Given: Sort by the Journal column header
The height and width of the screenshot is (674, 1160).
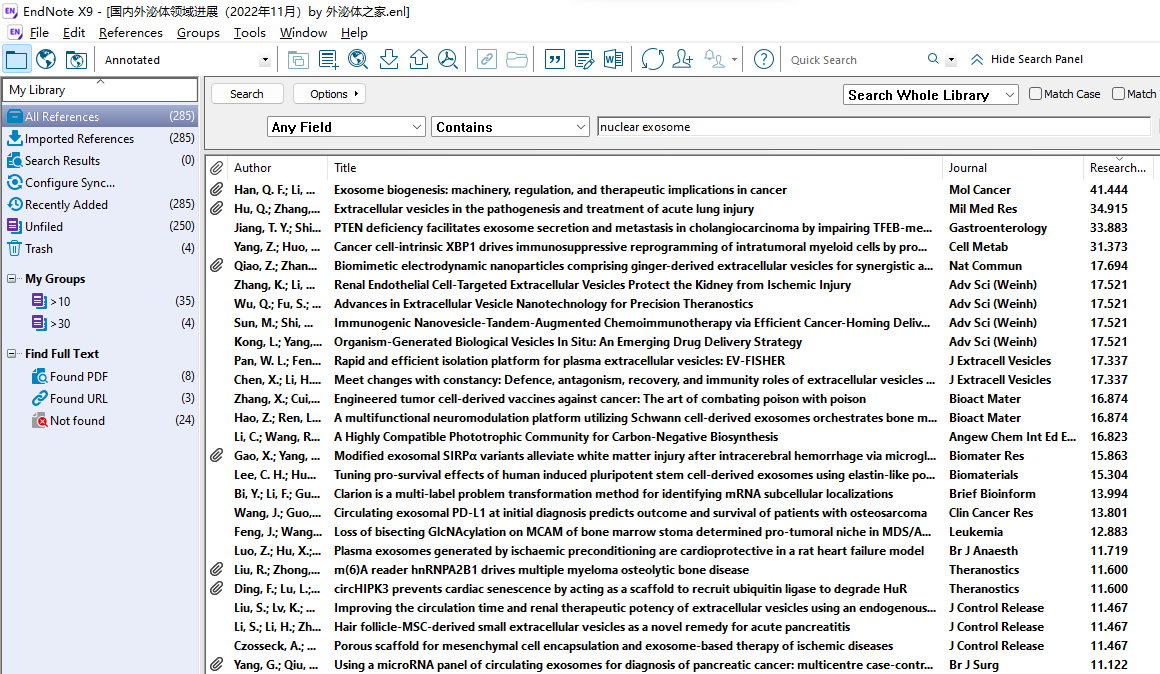Looking at the screenshot, I should (1012, 168).
